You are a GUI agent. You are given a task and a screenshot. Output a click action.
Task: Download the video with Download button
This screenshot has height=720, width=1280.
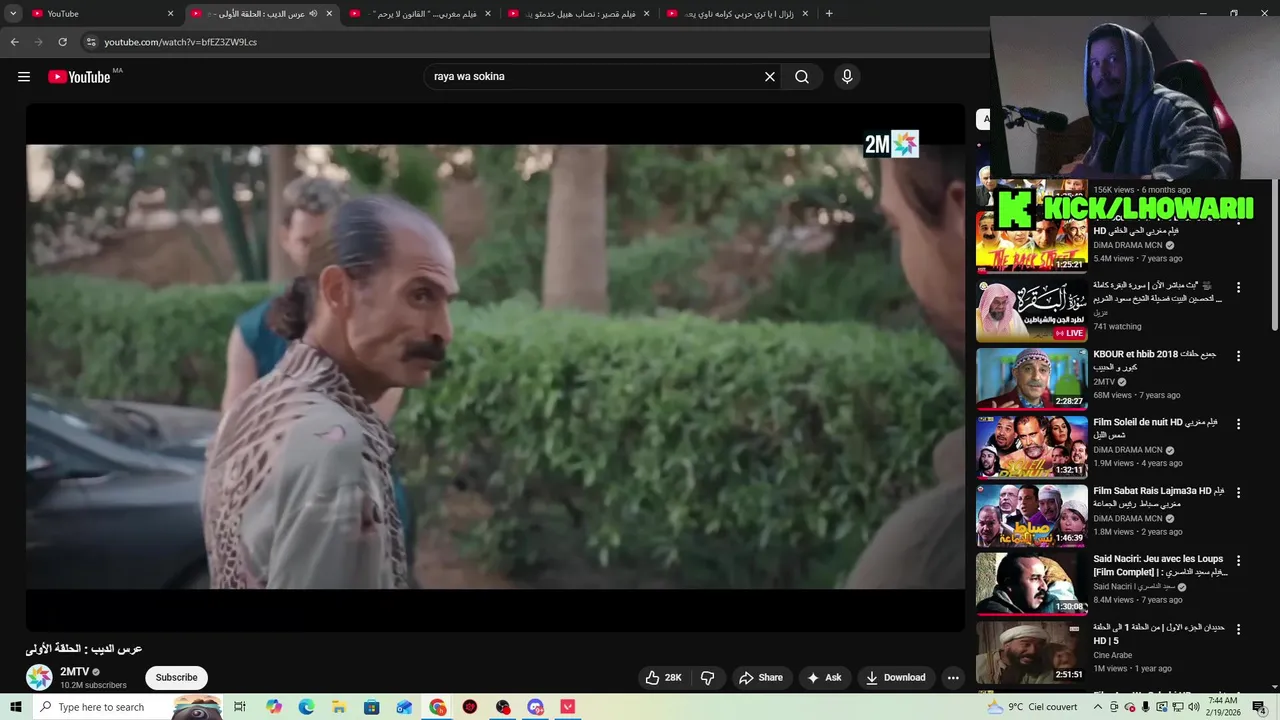pos(896,678)
